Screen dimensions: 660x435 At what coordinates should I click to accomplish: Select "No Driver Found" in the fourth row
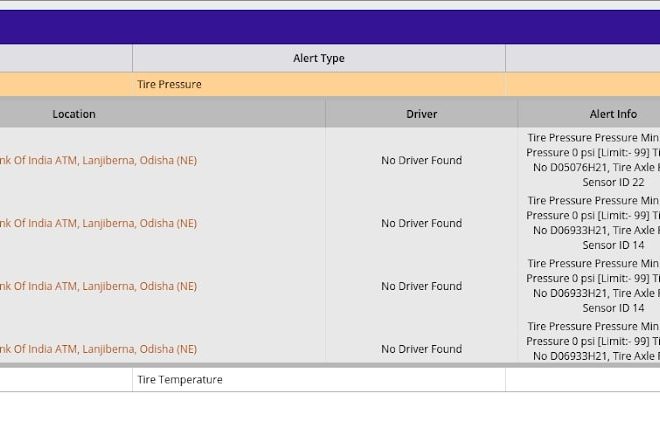pos(421,349)
